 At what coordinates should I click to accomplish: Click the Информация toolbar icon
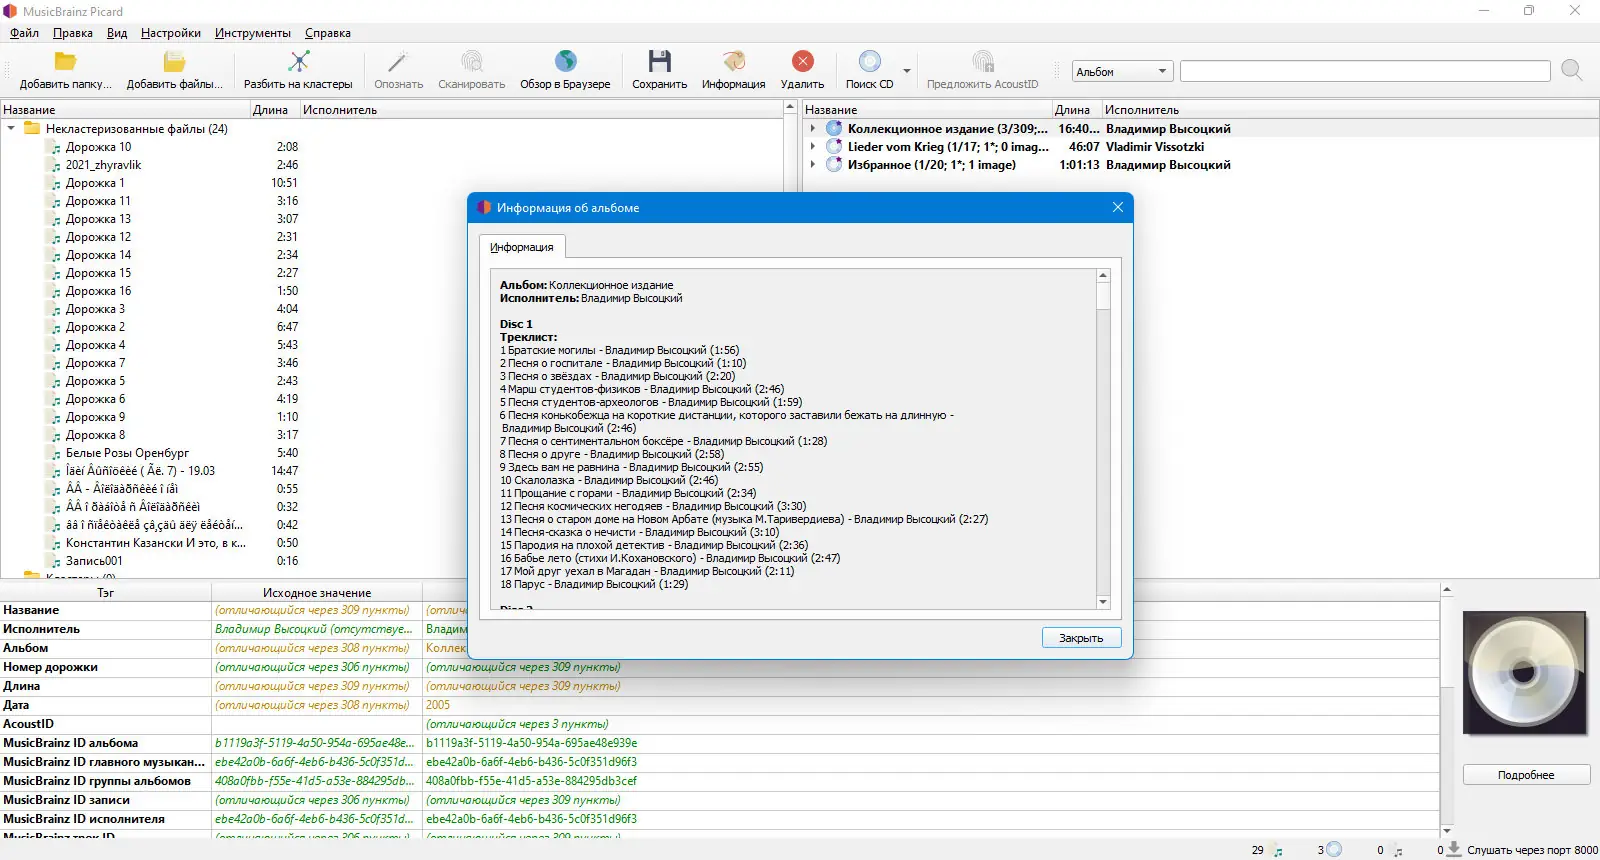734,62
